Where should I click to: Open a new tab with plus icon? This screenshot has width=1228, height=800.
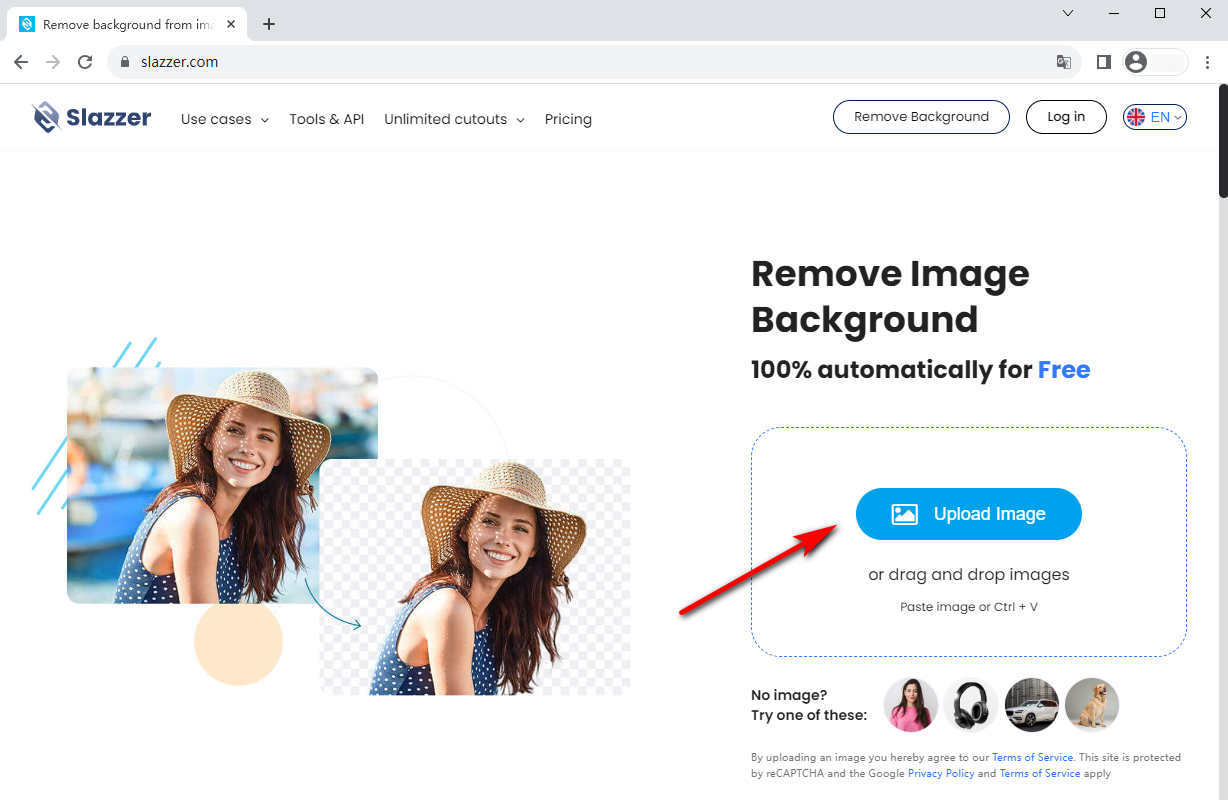click(x=268, y=24)
